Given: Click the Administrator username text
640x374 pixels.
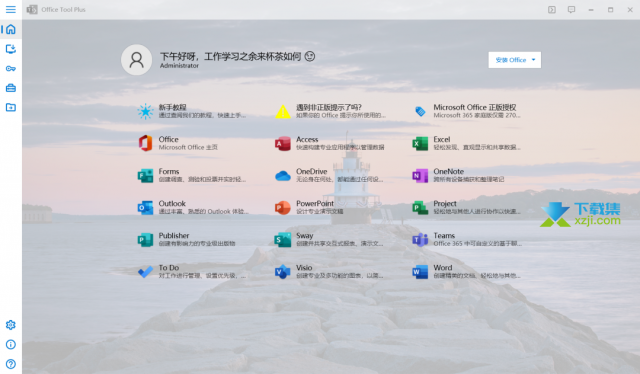Looking at the screenshot, I should coord(179,65).
